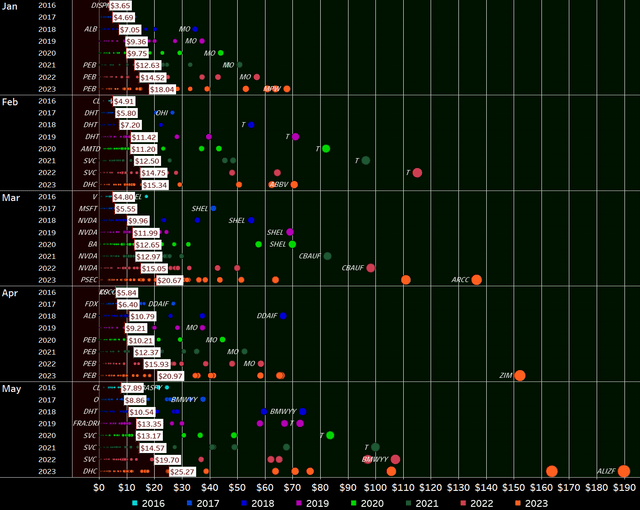Click the $13.35 data label
The width and height of the screenshot is (640, 510).
(x=149, y=424)
